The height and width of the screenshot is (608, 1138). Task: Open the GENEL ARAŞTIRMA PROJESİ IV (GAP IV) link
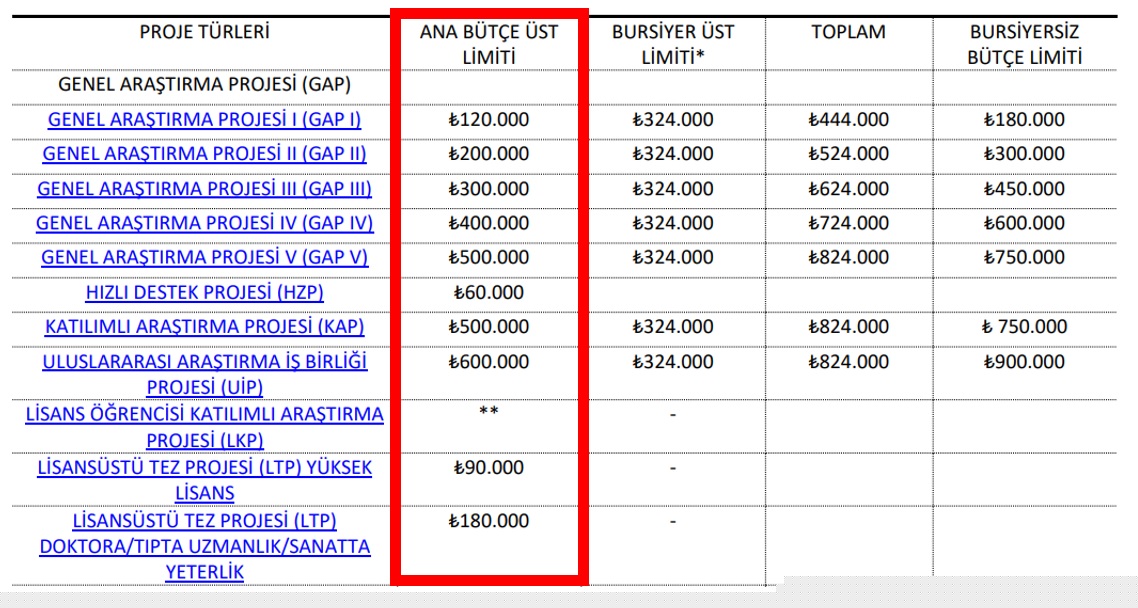click(x=205, y=223)
